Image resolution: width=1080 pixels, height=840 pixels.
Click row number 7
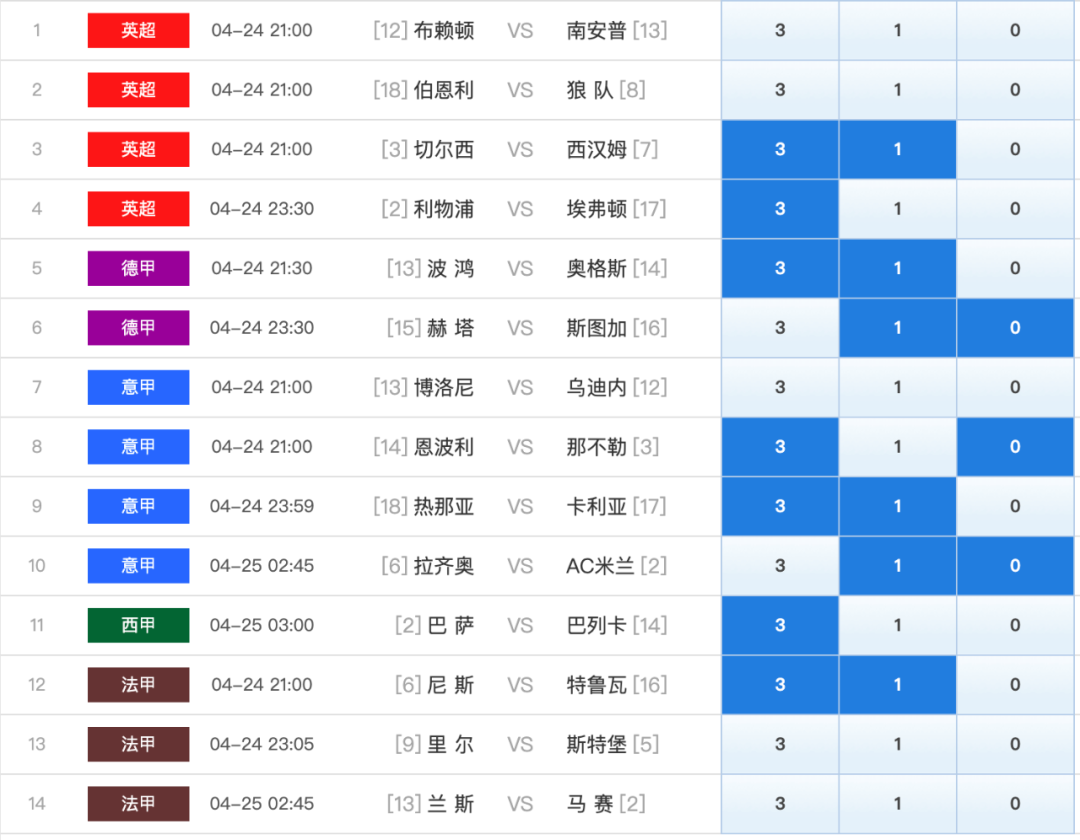pos(37,387)
